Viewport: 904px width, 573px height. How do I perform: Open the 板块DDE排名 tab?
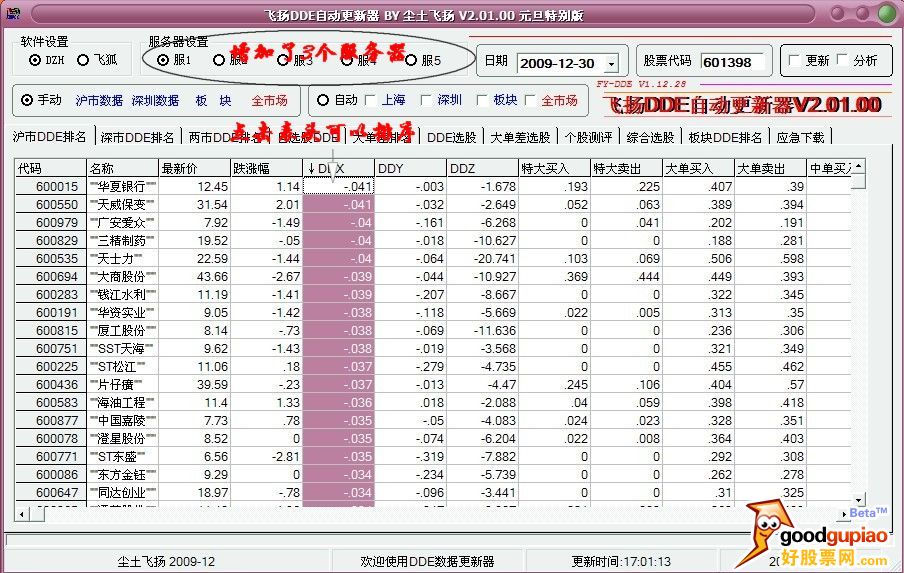725,137
